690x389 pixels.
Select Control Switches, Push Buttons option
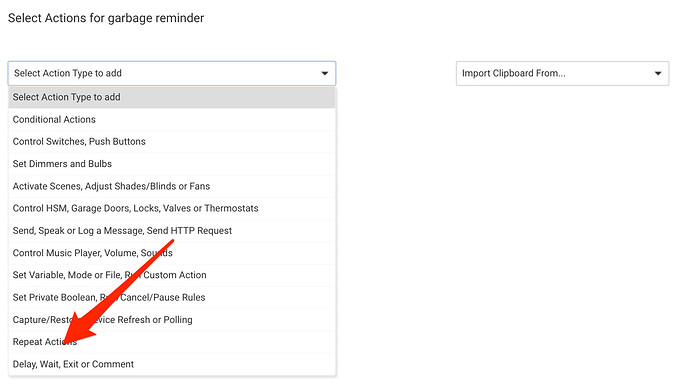pyautogui.click(x=172, y=142)
